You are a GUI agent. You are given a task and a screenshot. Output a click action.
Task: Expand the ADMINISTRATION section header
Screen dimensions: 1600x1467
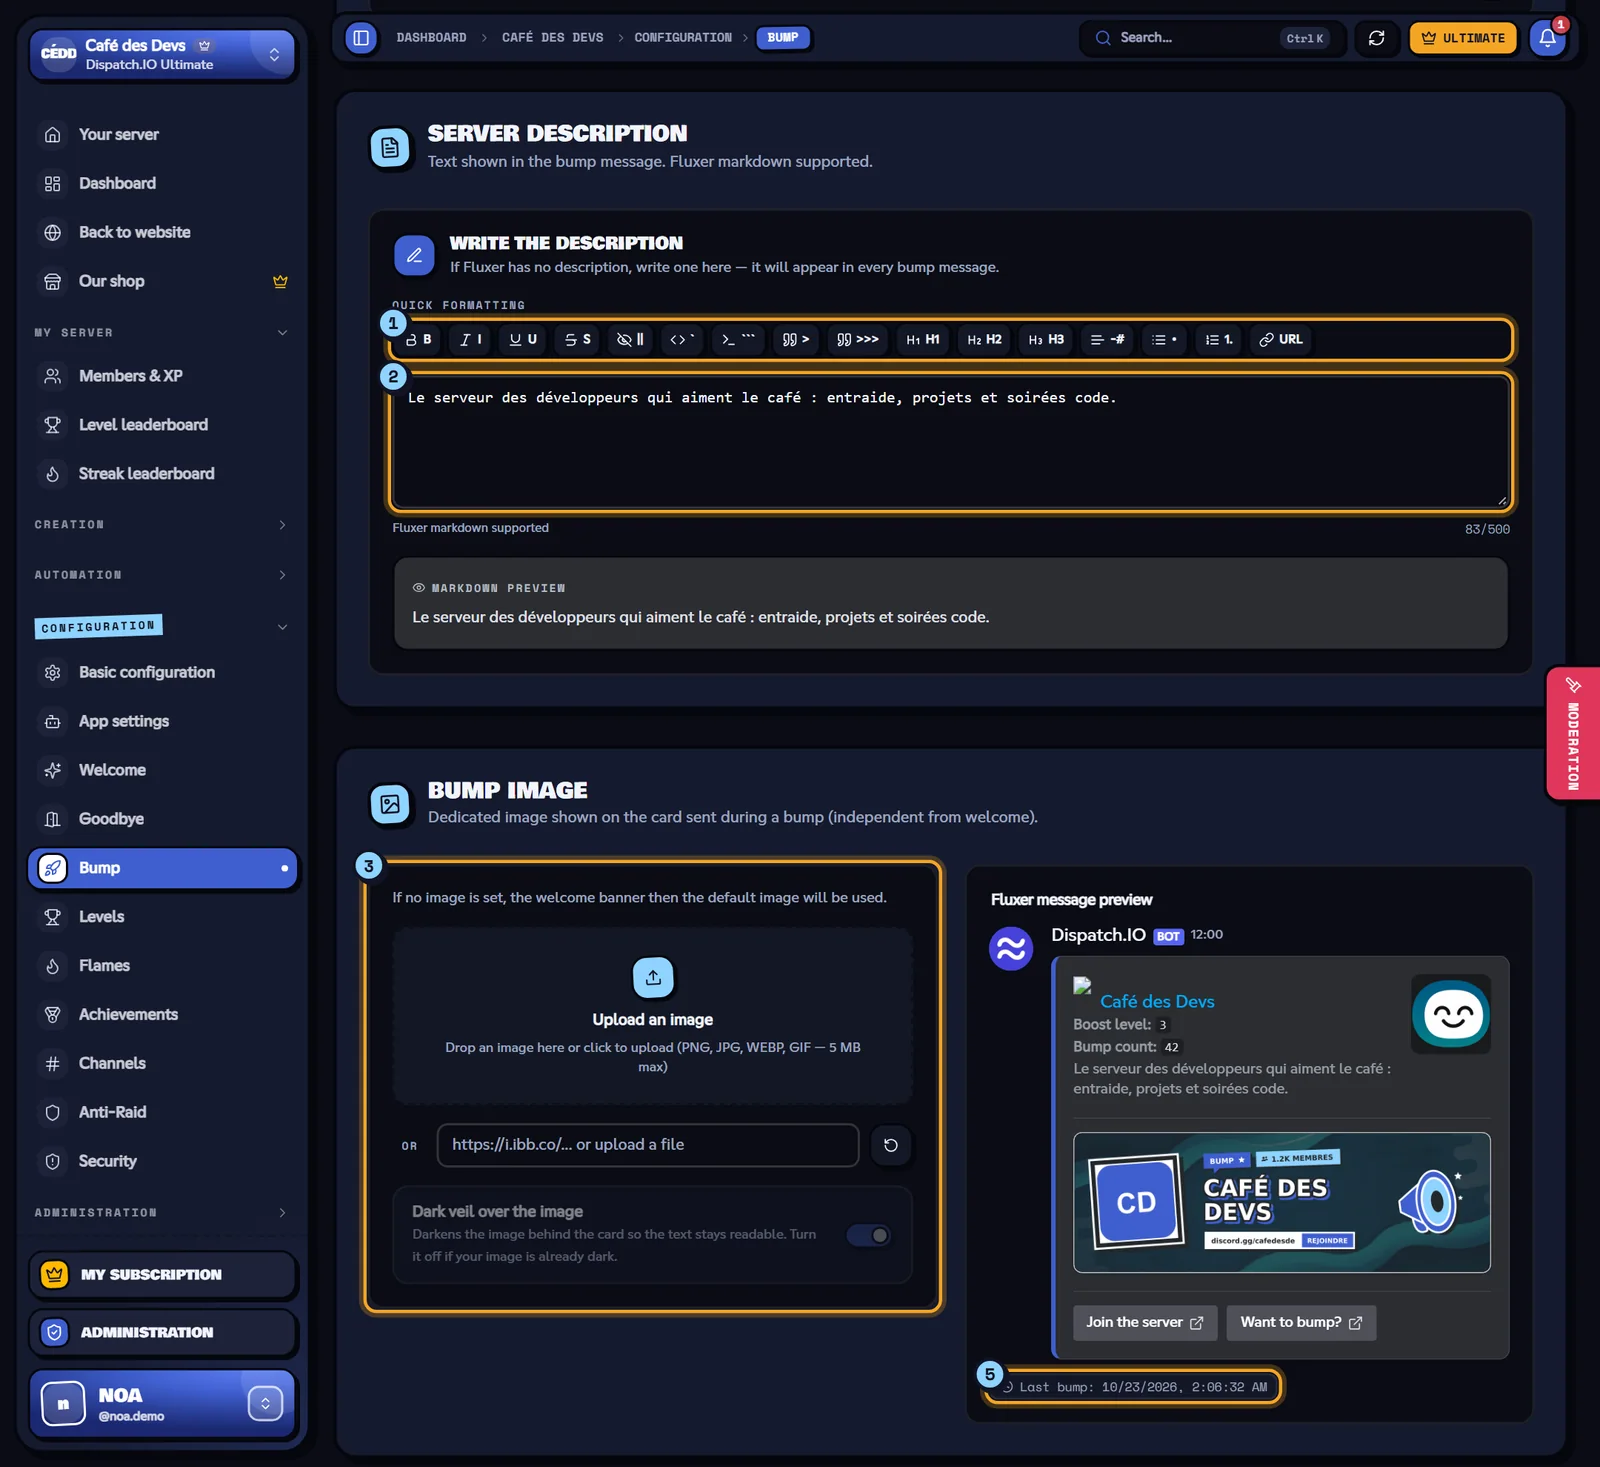pos(163,1213)
